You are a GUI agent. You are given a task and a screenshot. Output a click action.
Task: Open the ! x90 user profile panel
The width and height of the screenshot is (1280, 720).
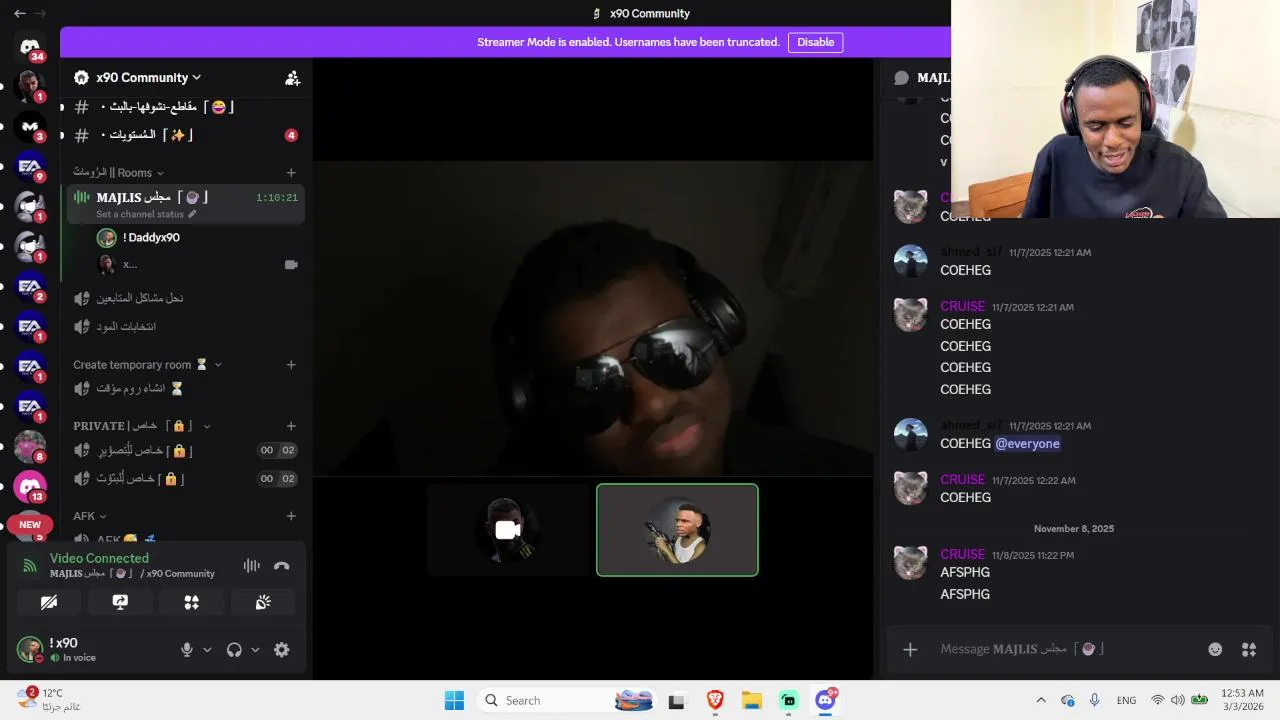[x=90, y=650]
